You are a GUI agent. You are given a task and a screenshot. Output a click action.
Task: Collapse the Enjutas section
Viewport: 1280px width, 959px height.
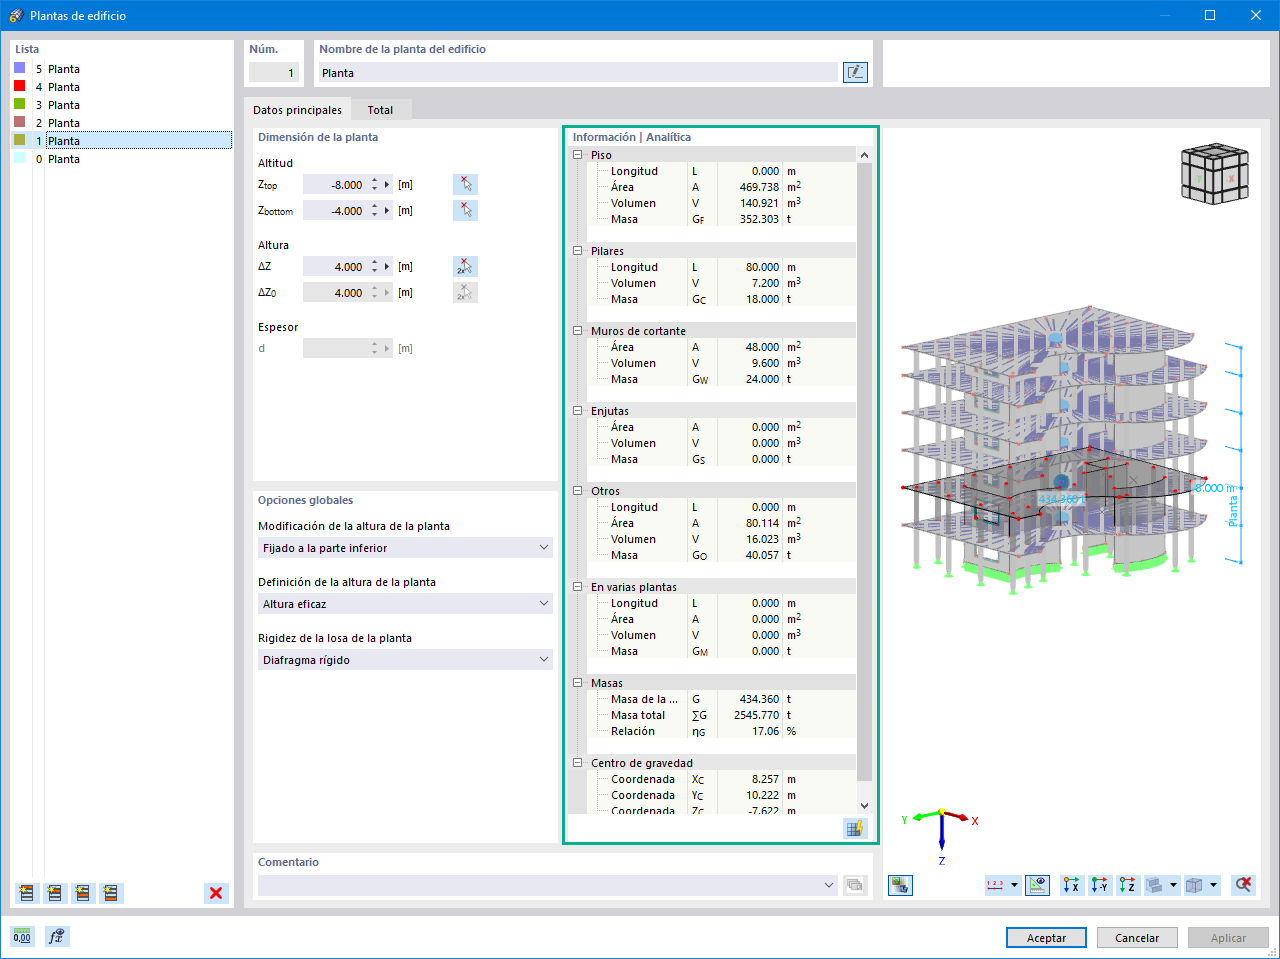click(x=577, y=411)
